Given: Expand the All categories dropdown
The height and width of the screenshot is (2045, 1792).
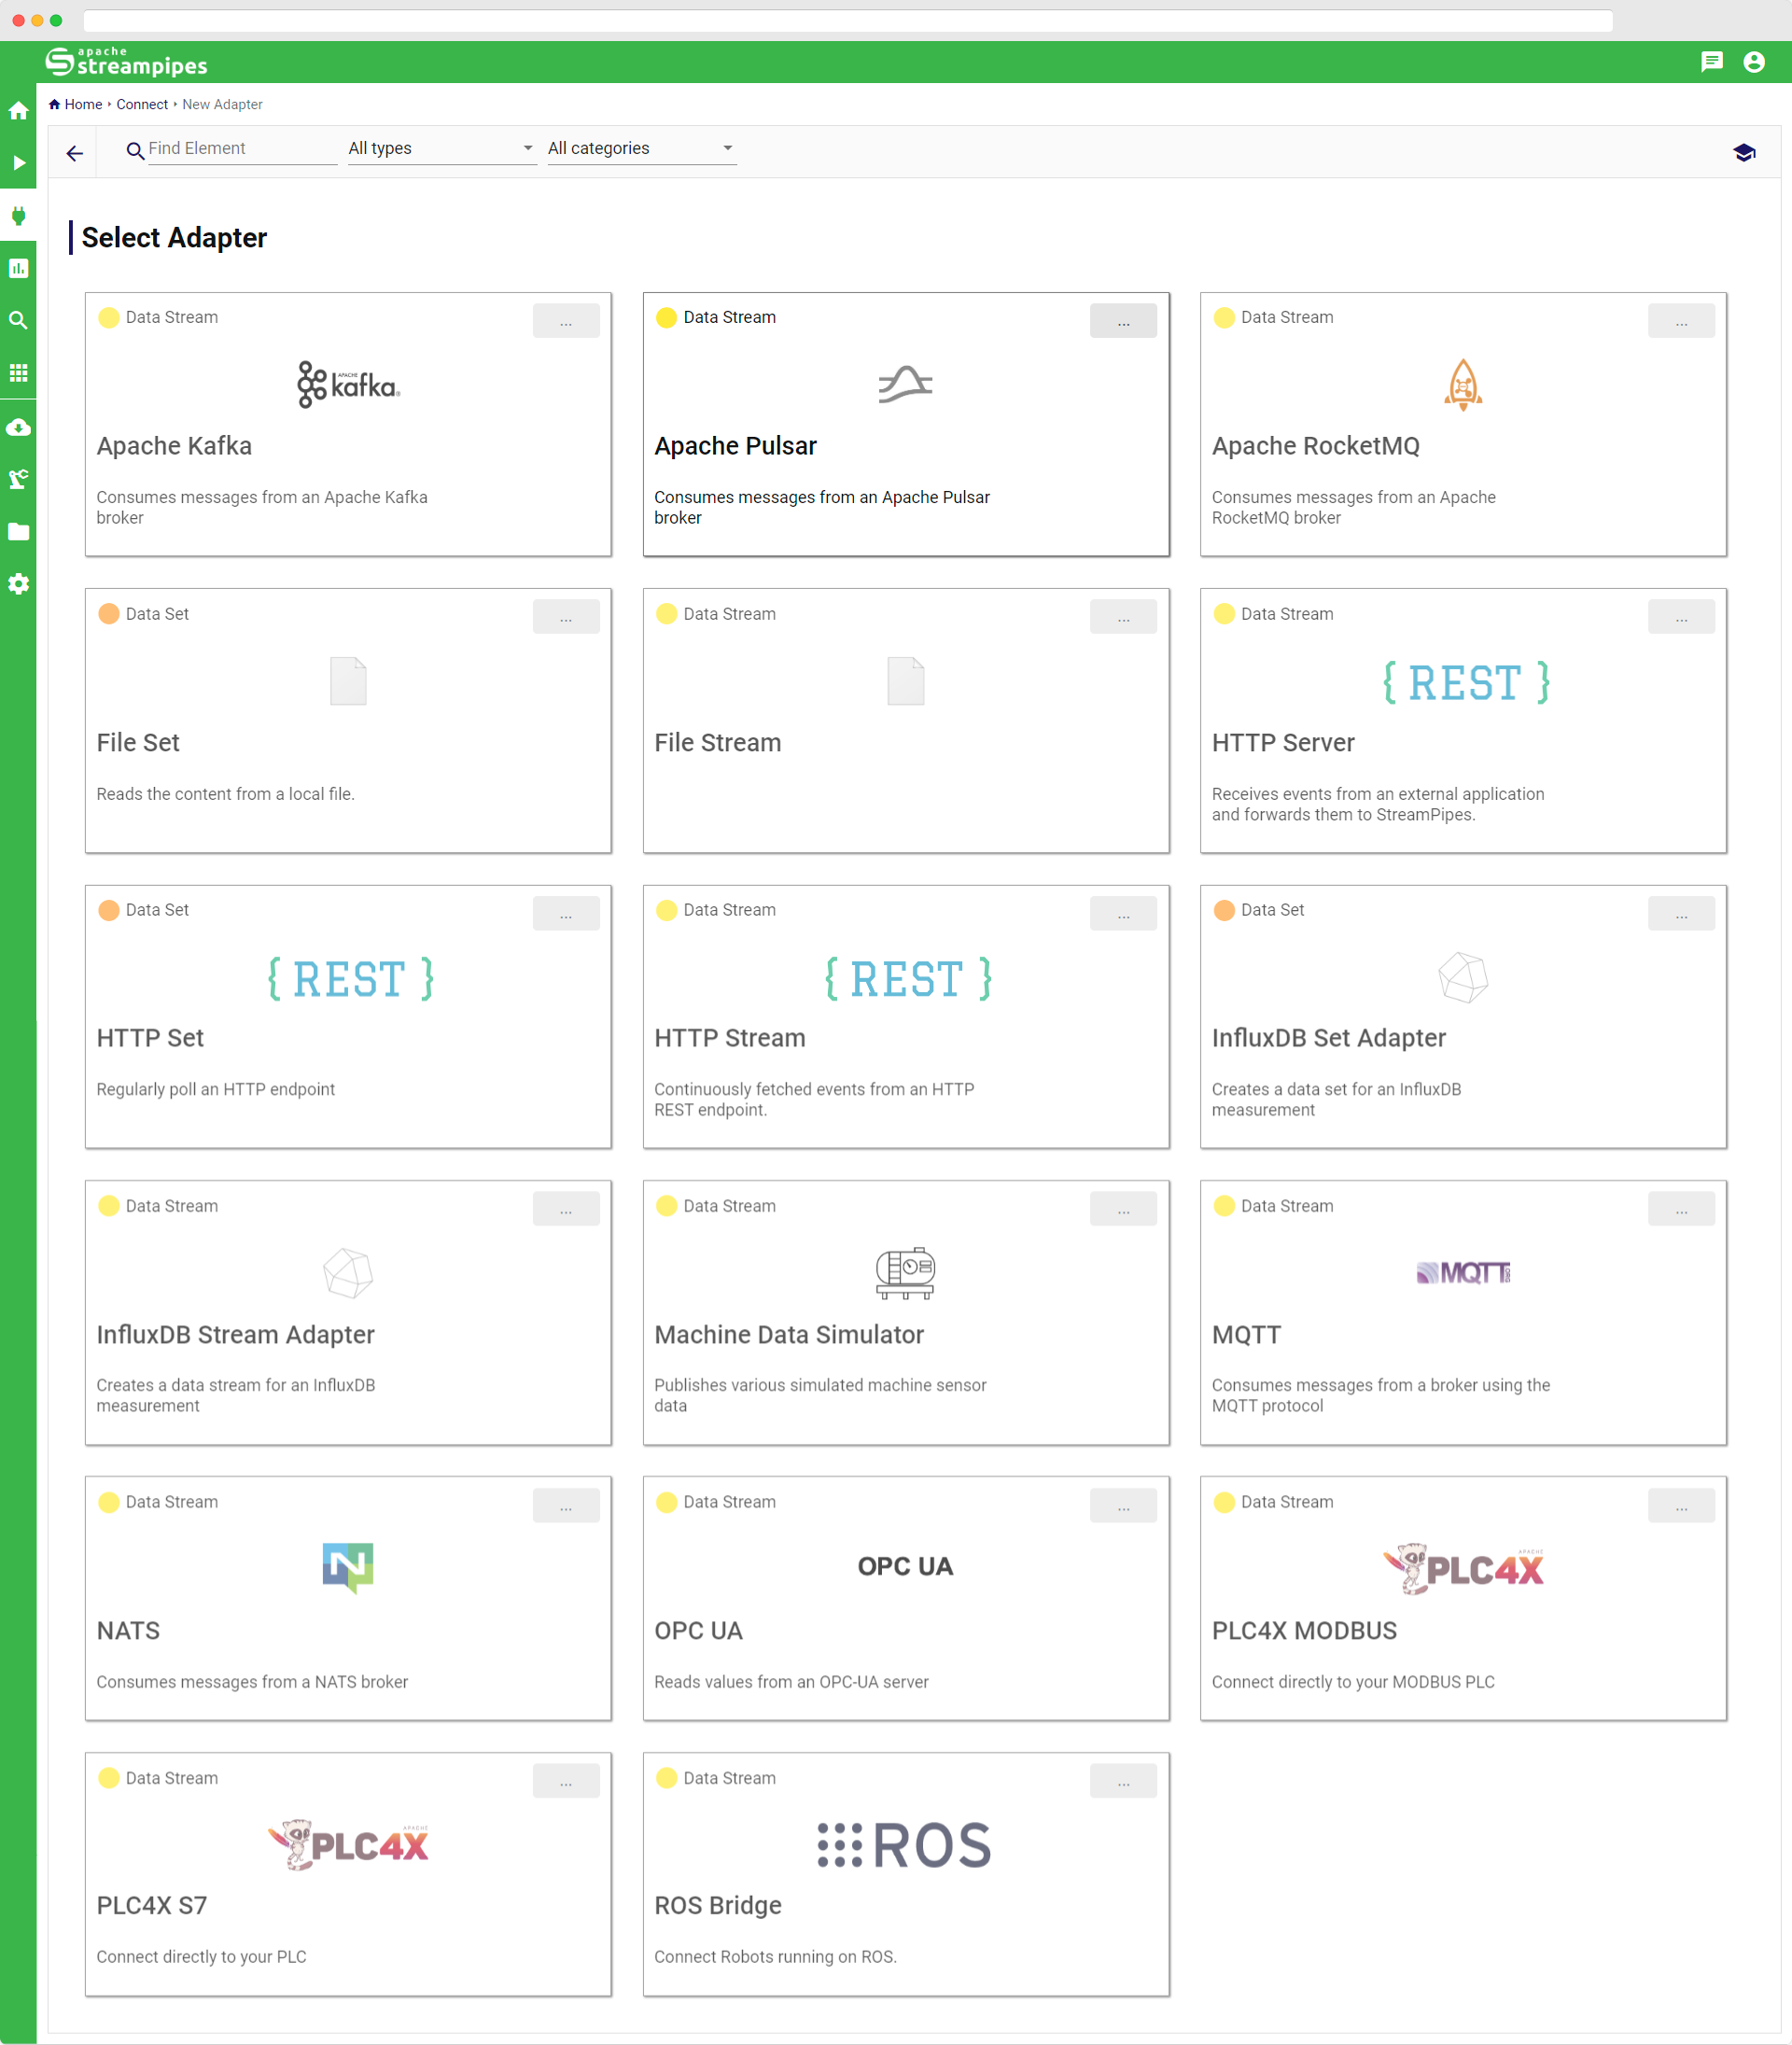Looking at the screenshot, I should [641, 148].
